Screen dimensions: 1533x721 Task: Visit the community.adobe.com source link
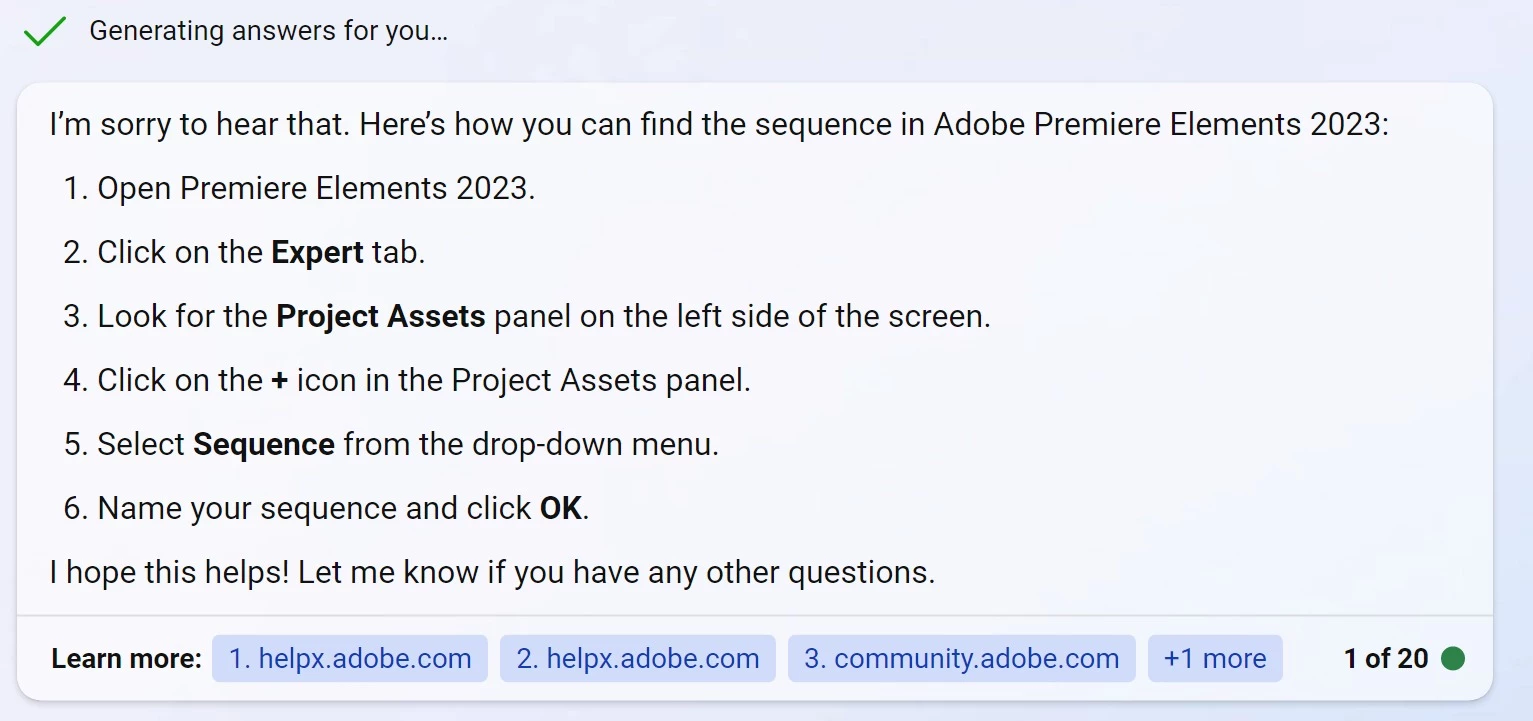click(x=961, y=659)
